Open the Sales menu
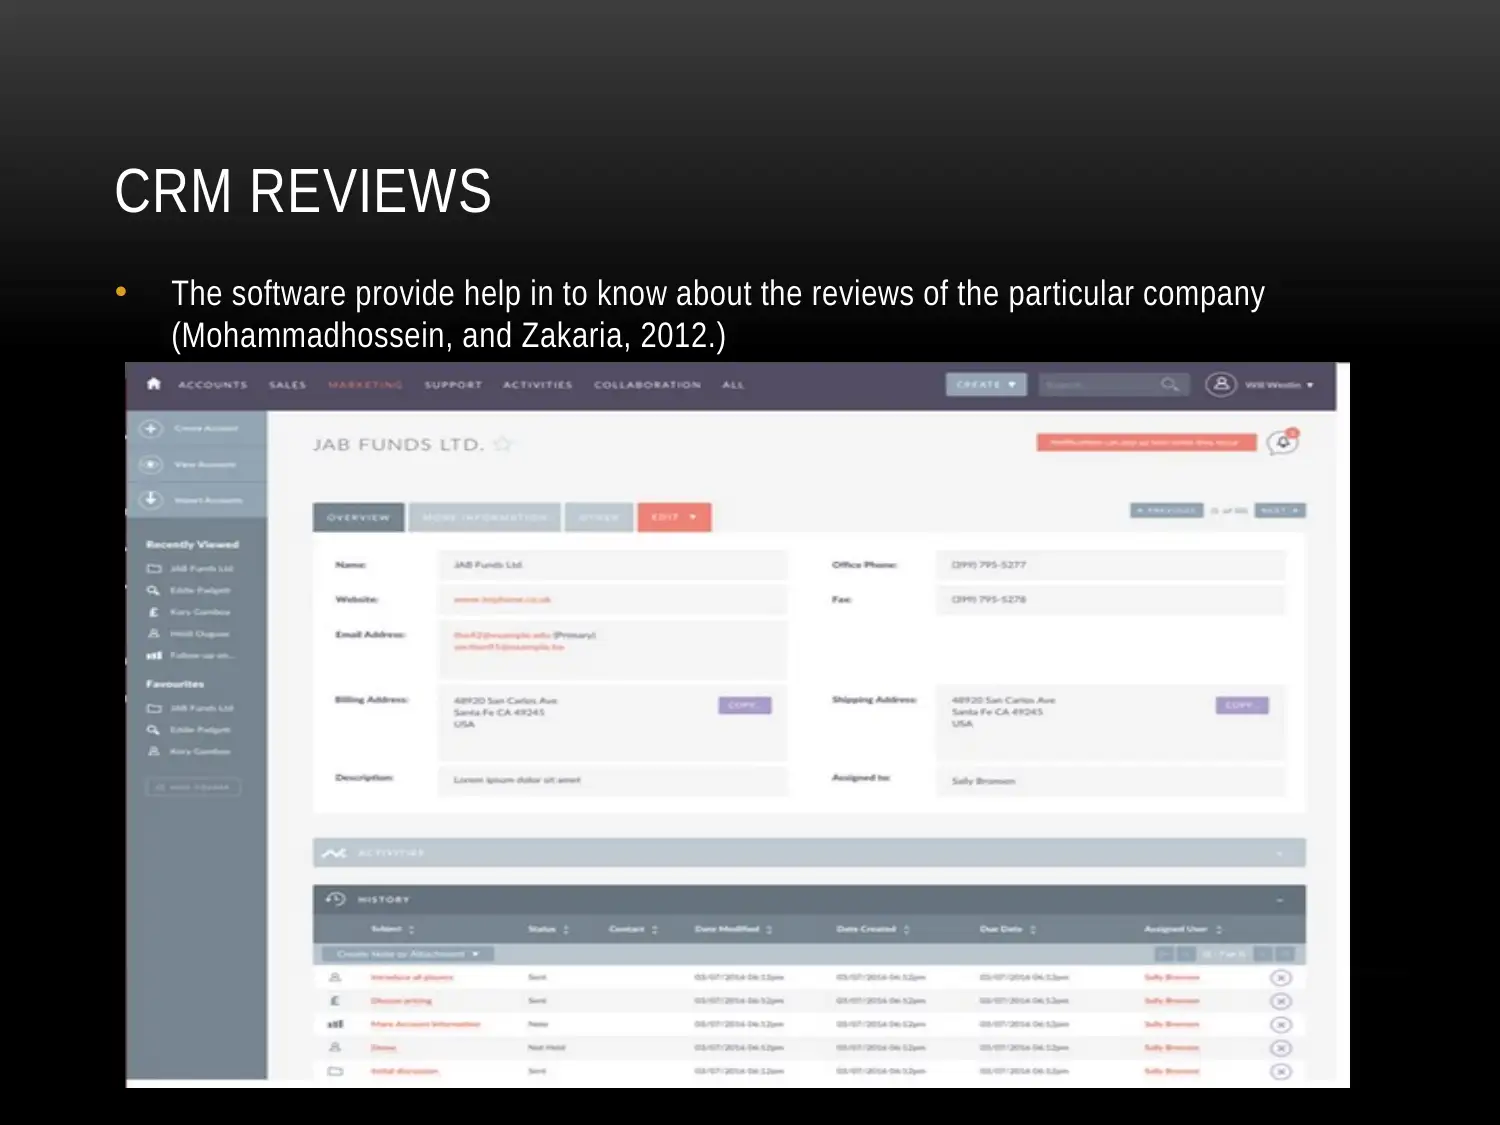The height and width of the screenshot is (1125, 1500). click(287, 385)
